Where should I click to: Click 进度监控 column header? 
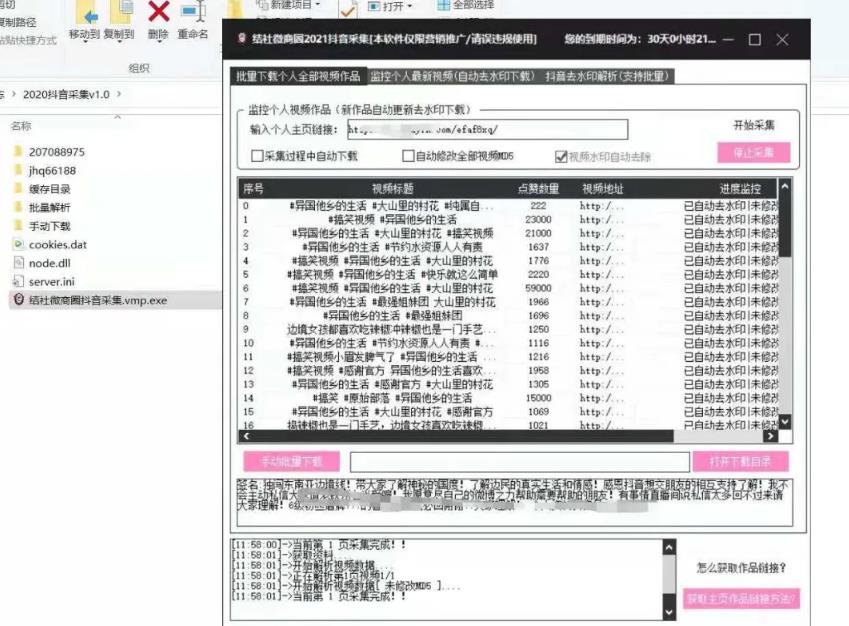point(740,188)
